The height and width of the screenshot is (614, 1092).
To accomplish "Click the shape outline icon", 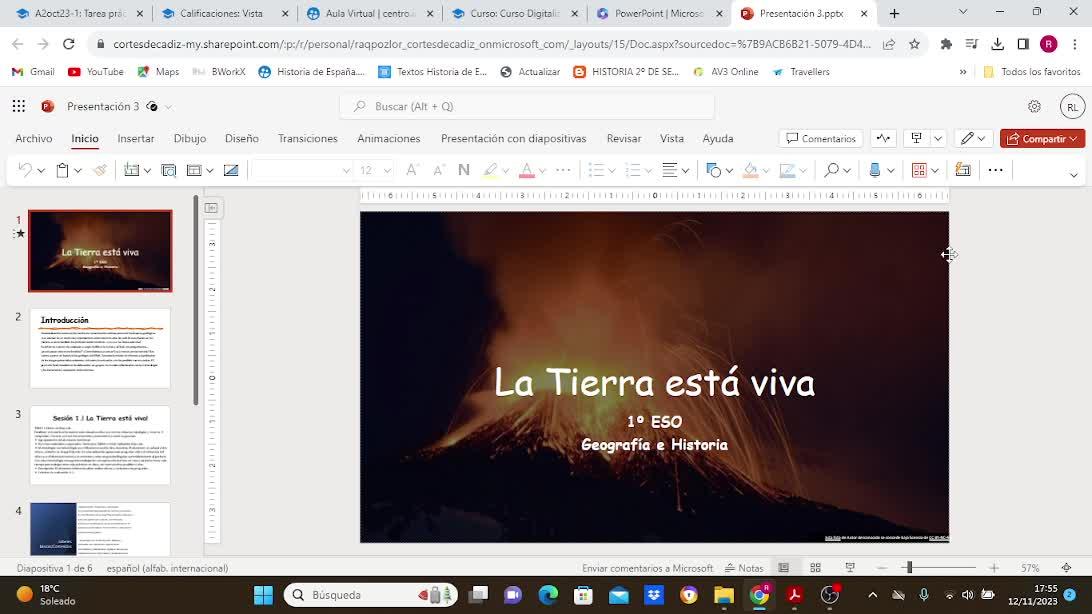I will [787, 170].
